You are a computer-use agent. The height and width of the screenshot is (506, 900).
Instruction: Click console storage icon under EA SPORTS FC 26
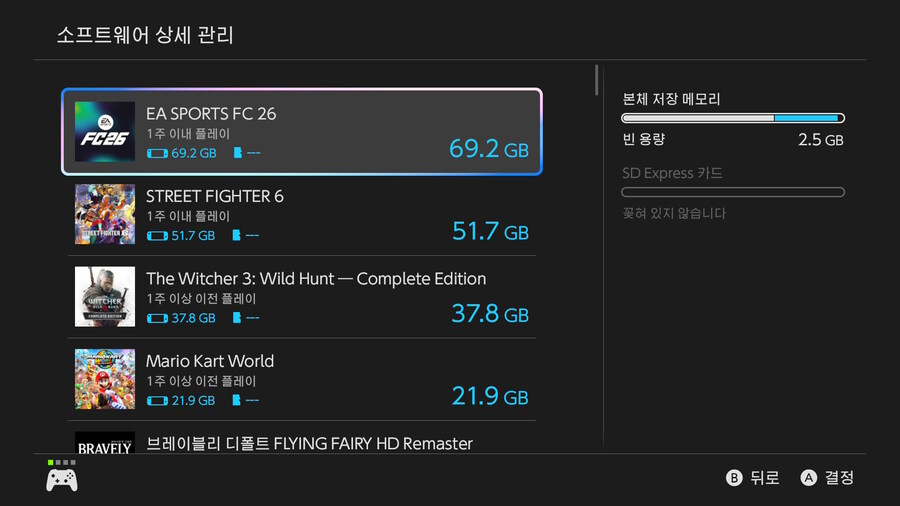[x=157, y=154]
